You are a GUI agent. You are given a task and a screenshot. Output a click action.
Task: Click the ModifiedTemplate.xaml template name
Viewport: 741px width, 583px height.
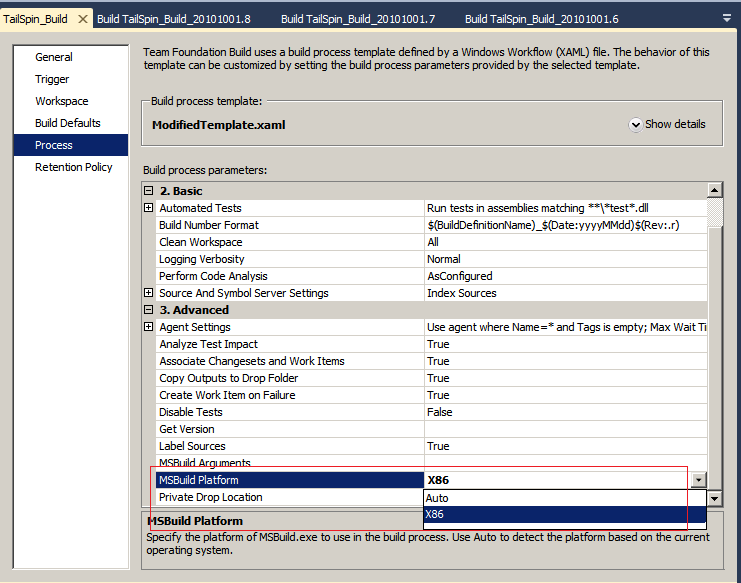coord(219,125)
